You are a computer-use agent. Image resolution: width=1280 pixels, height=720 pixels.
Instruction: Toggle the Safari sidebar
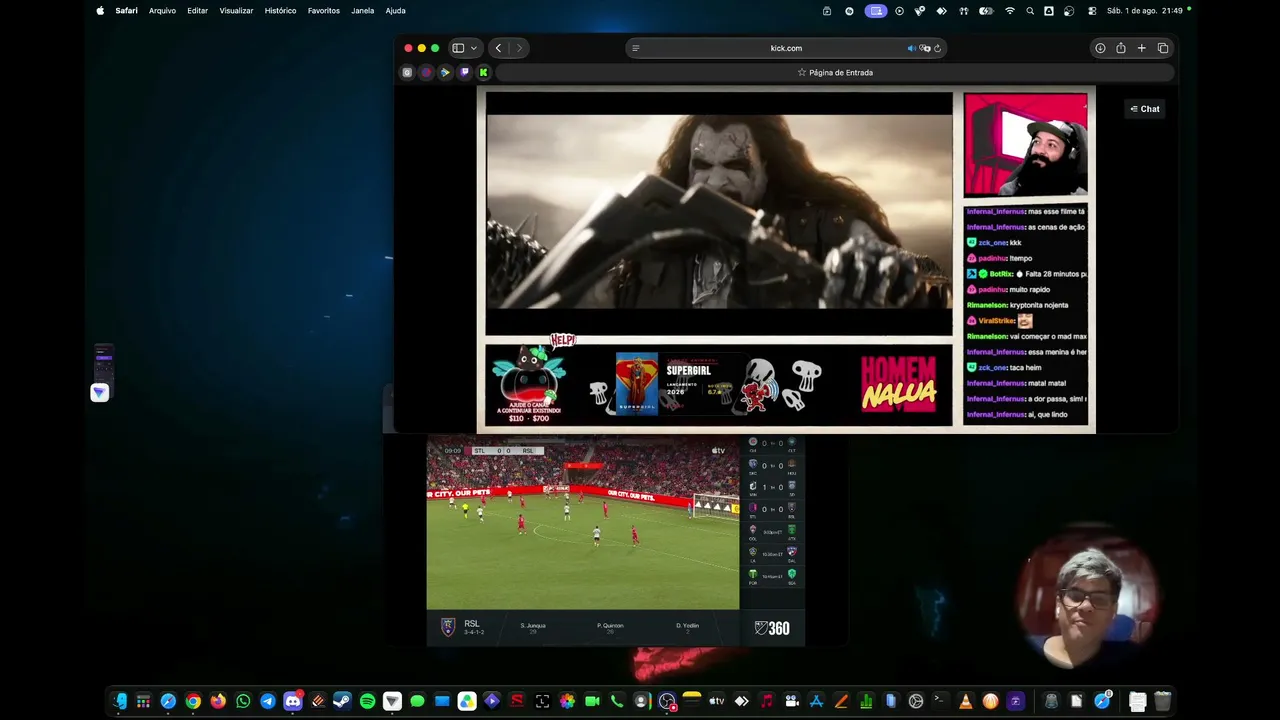tap(458, 48)
